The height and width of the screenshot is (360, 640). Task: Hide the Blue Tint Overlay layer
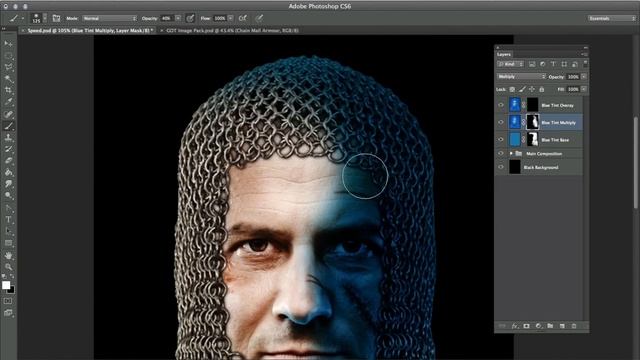coord(501,105)
